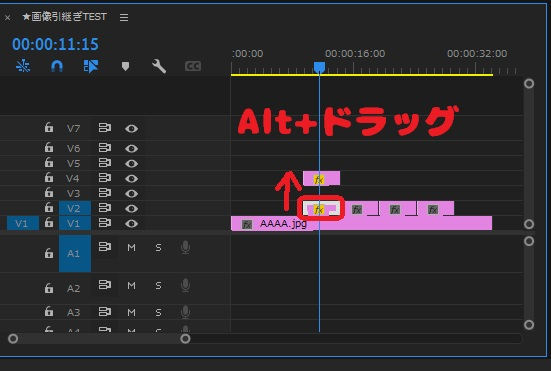551x371 pixels.
Task: Toggle sync lock for track V1
Action: (x=105, y=223)
